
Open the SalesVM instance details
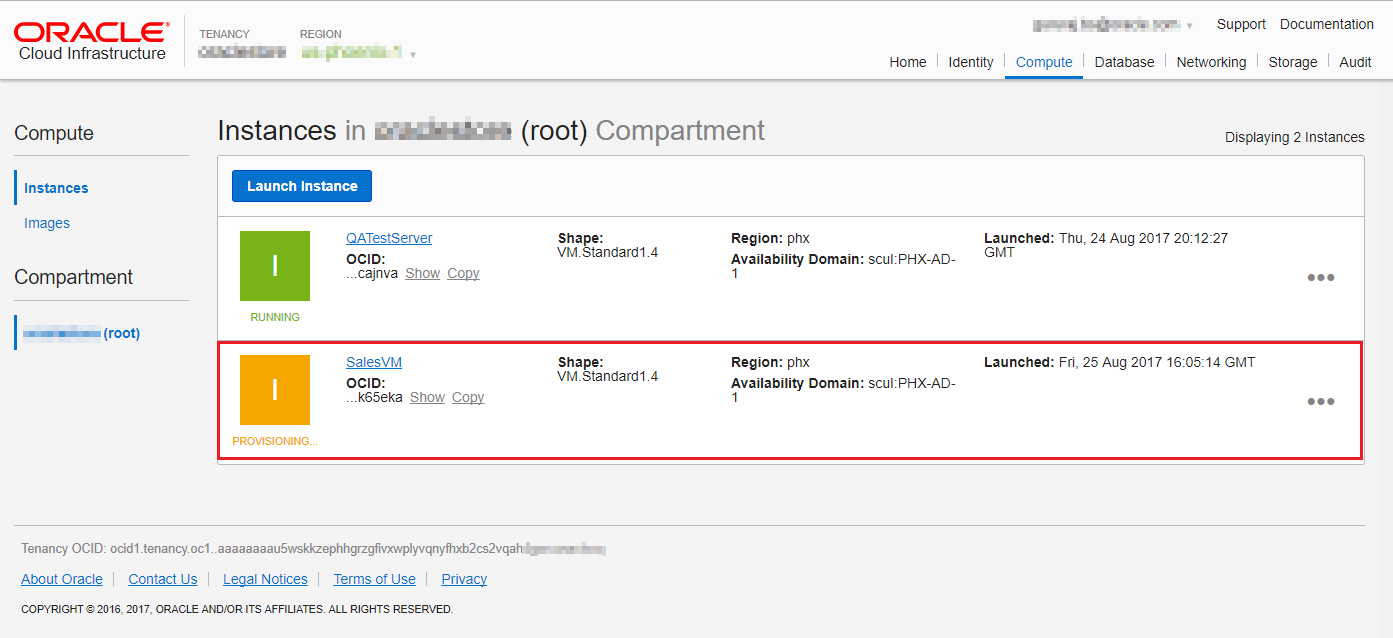(x=374, y=362)
